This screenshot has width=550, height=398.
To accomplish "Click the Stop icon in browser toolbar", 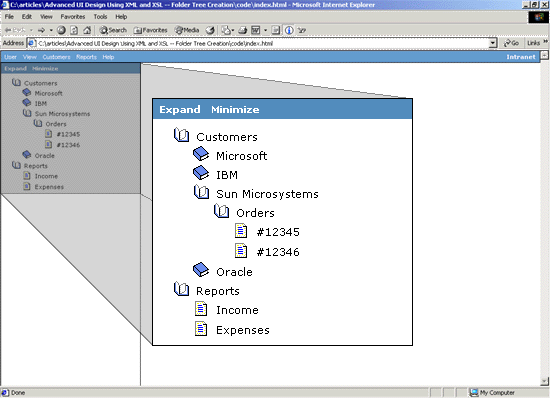I will pos(61,30).
